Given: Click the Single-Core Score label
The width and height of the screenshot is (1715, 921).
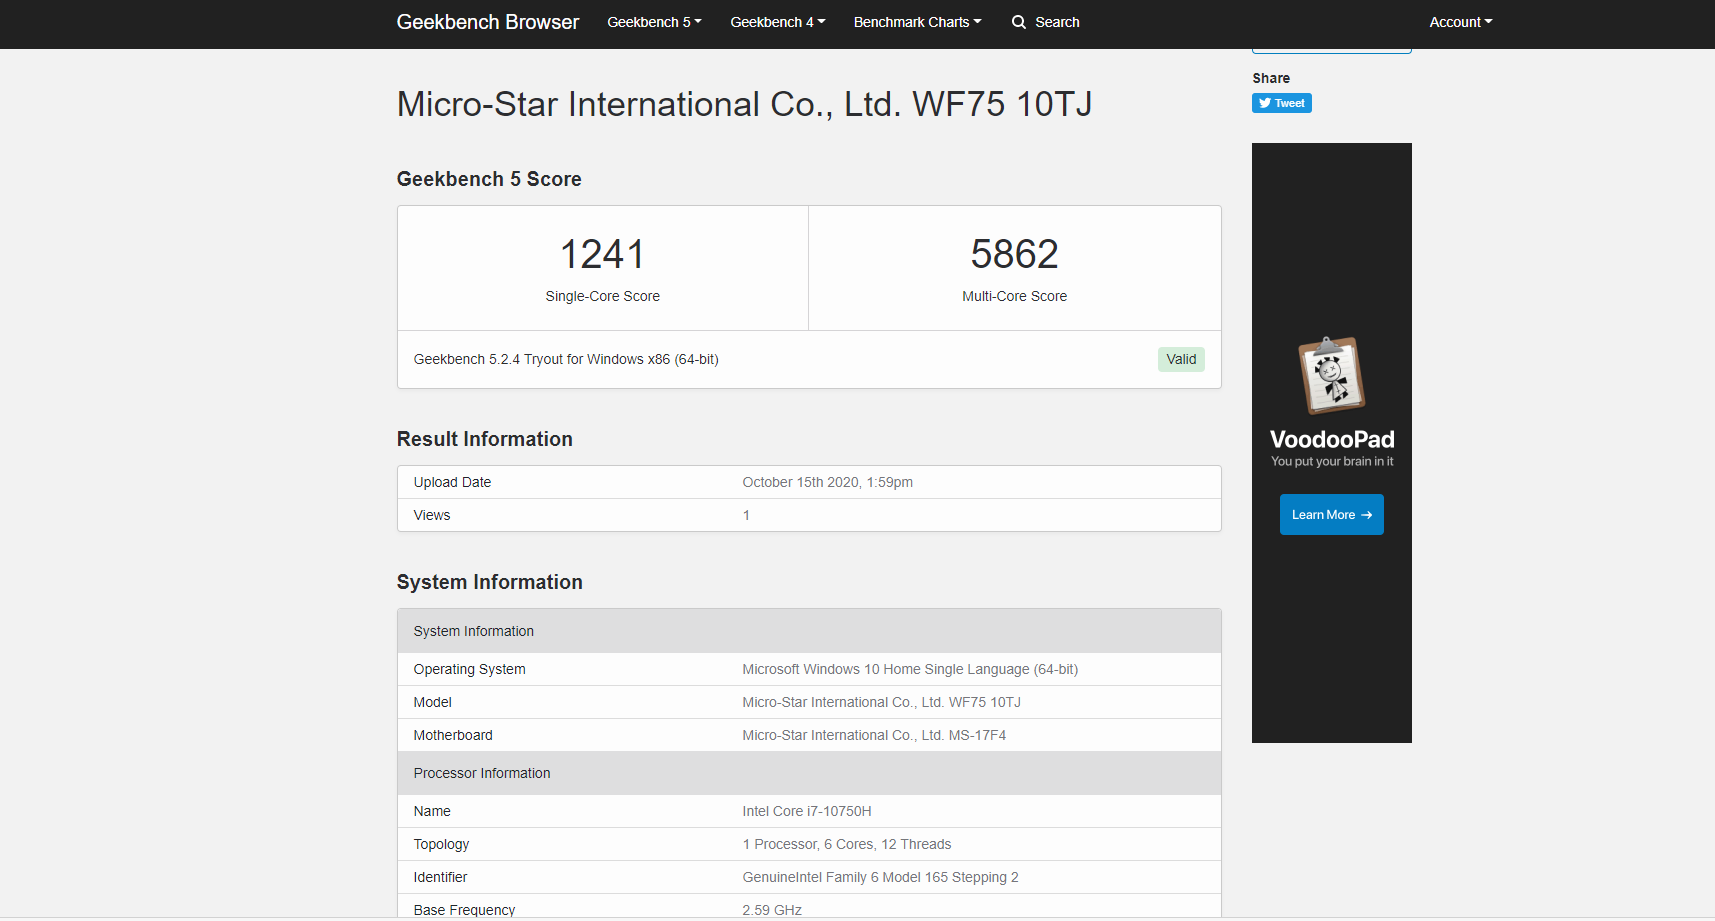Looking at the screenshot, I should [x=603, y=296].
